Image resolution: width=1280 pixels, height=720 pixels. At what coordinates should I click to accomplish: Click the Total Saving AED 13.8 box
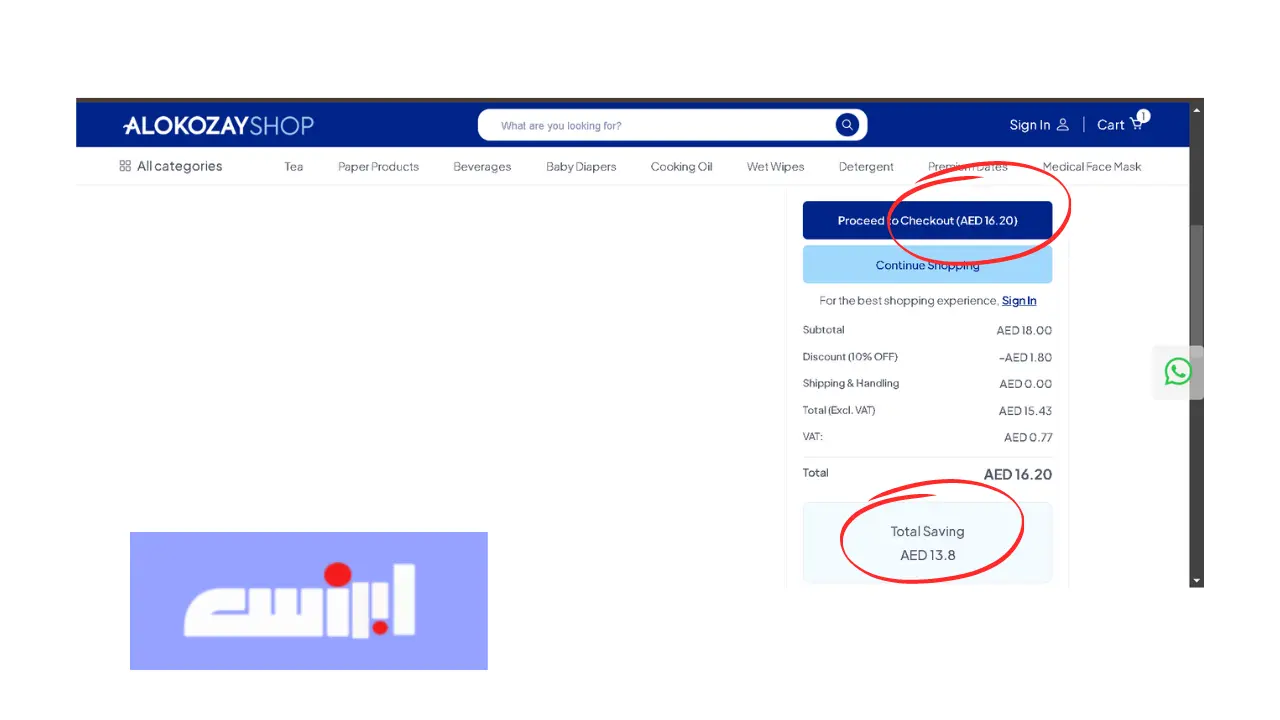[927, 543]
